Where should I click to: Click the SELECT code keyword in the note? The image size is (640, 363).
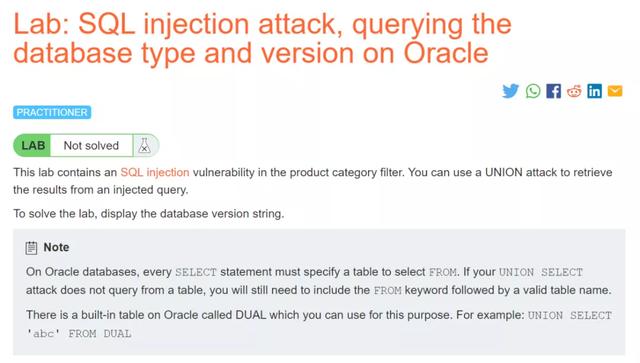[196, 272]
